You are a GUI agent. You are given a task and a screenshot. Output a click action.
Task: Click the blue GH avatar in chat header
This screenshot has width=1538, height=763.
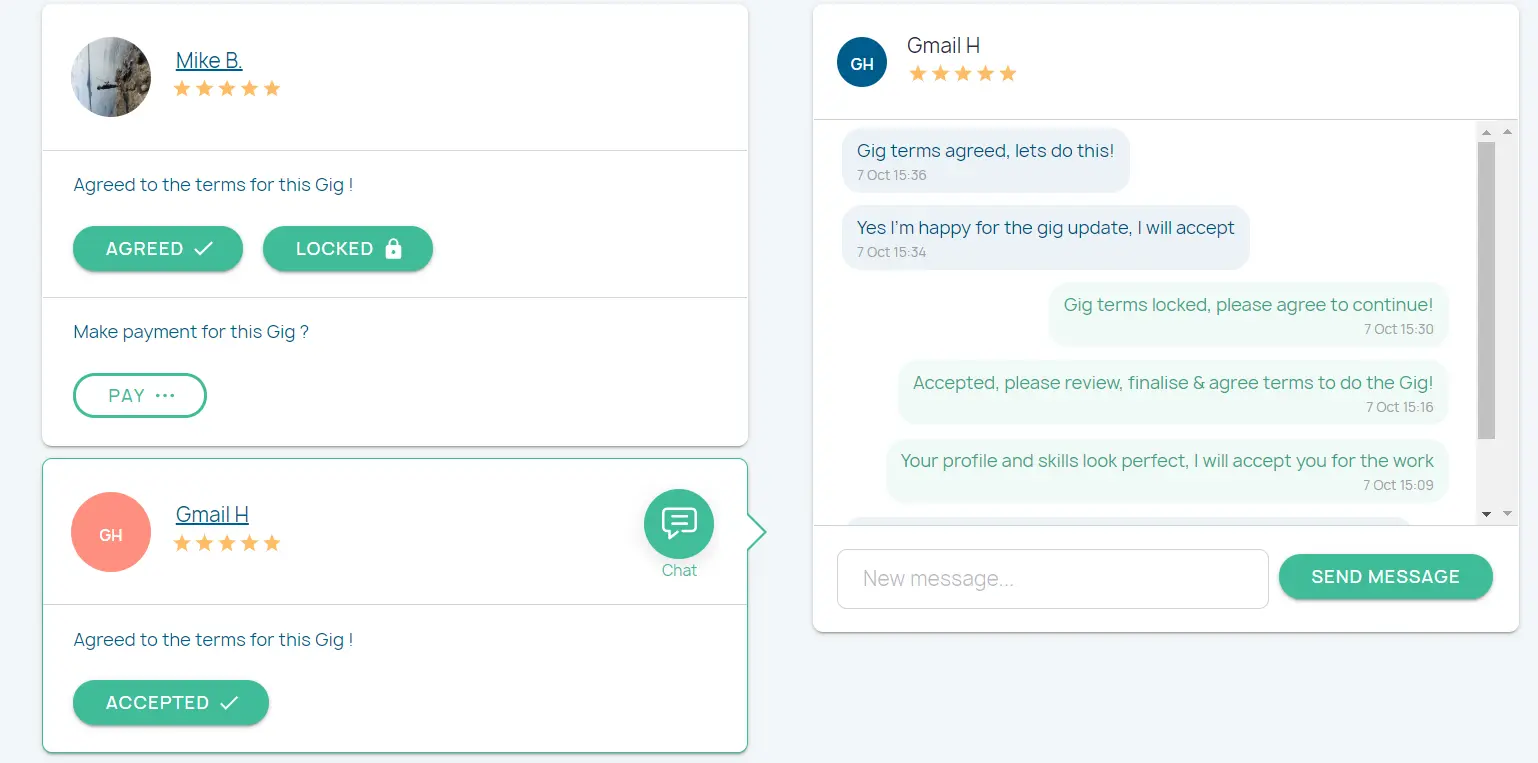pos(862,63)
